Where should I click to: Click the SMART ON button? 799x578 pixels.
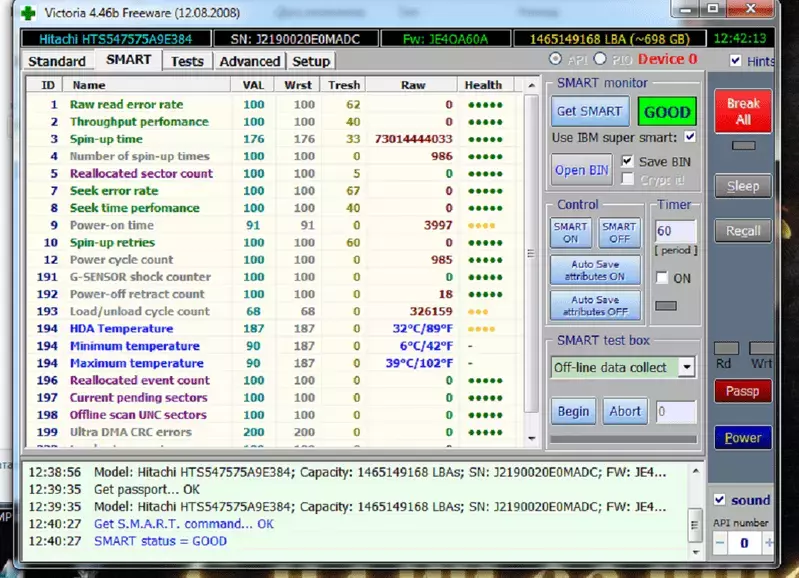(571, 233)
